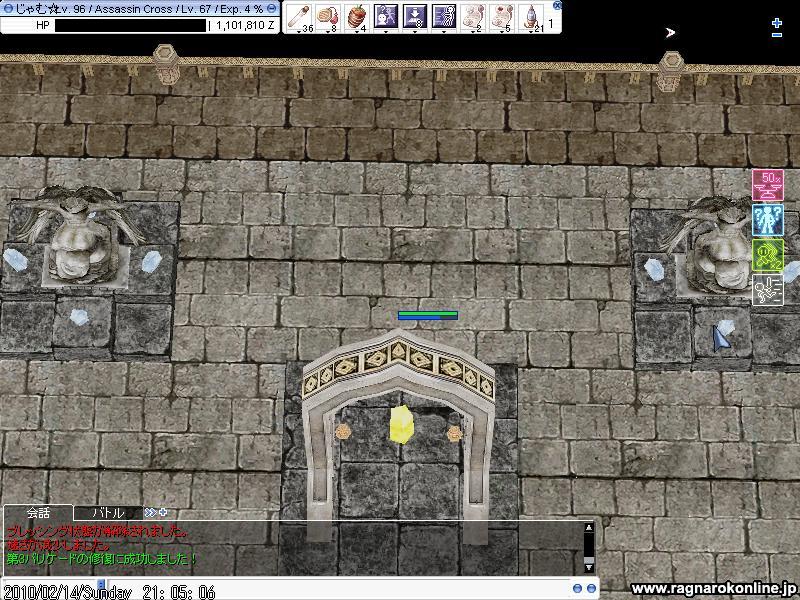Close the hotbar with the X button

[557, 5]
